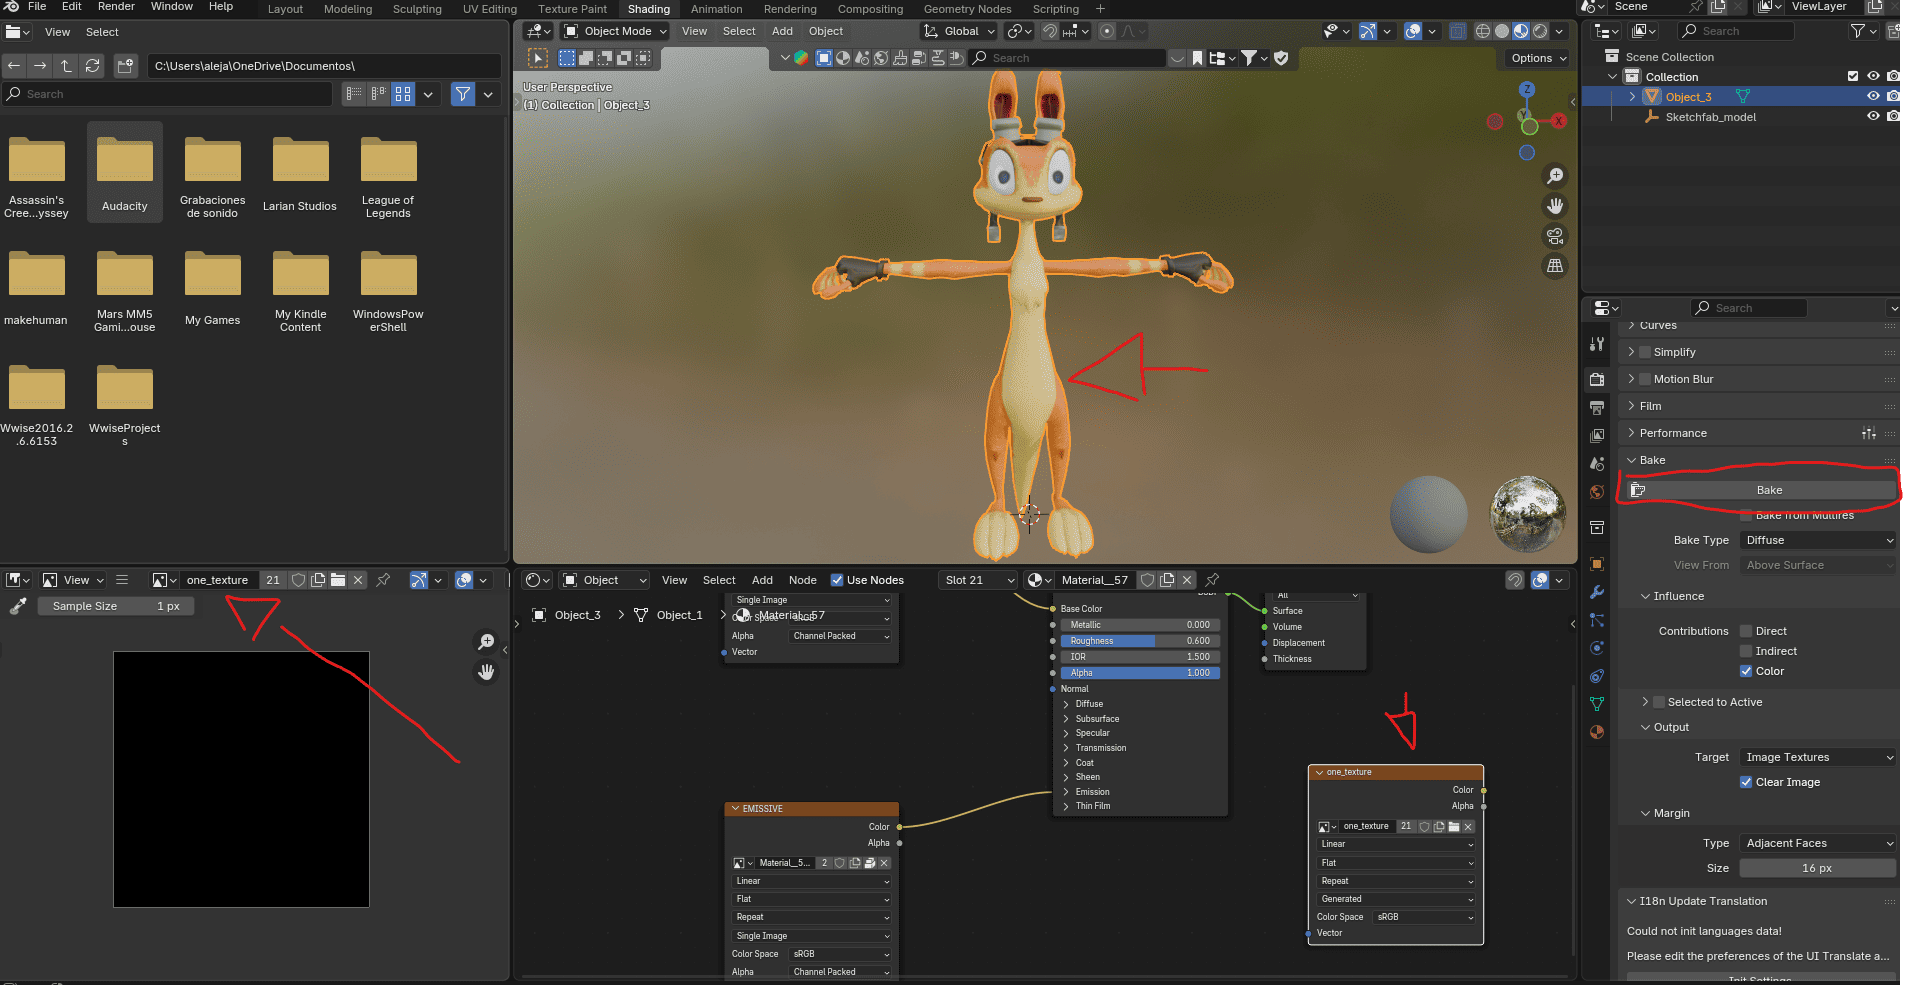Screen dimensions: 1905x985
Task: Open the Render menu
Action: point(116,6)
